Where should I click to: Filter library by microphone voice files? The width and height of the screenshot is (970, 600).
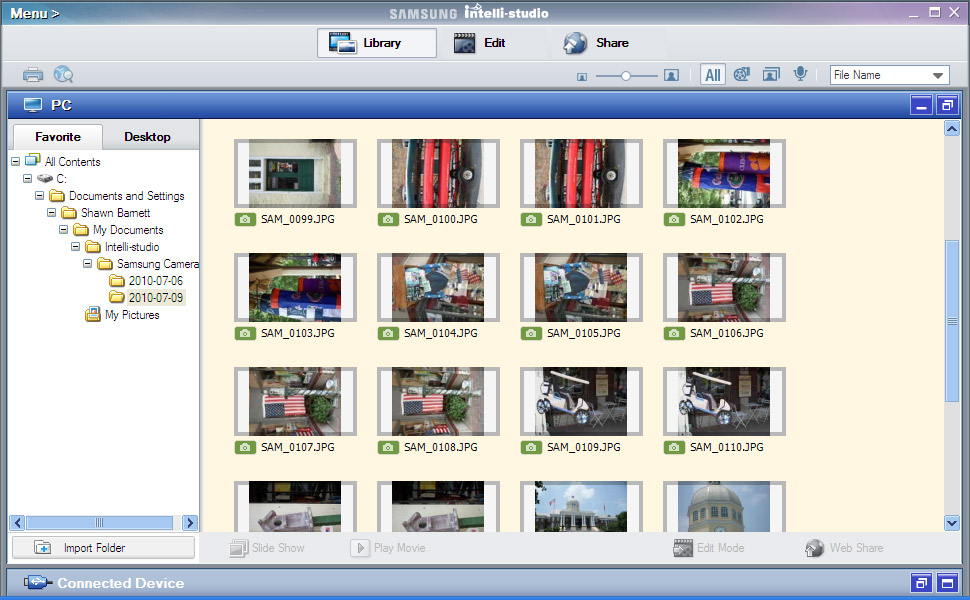(800, 75)
